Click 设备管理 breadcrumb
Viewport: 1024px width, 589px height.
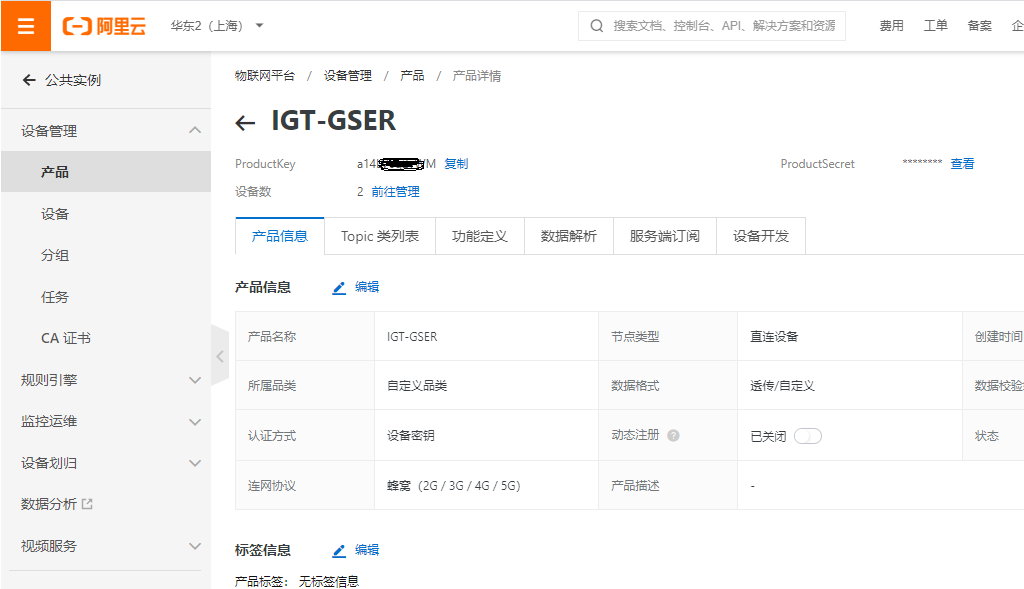coord(347,76)
